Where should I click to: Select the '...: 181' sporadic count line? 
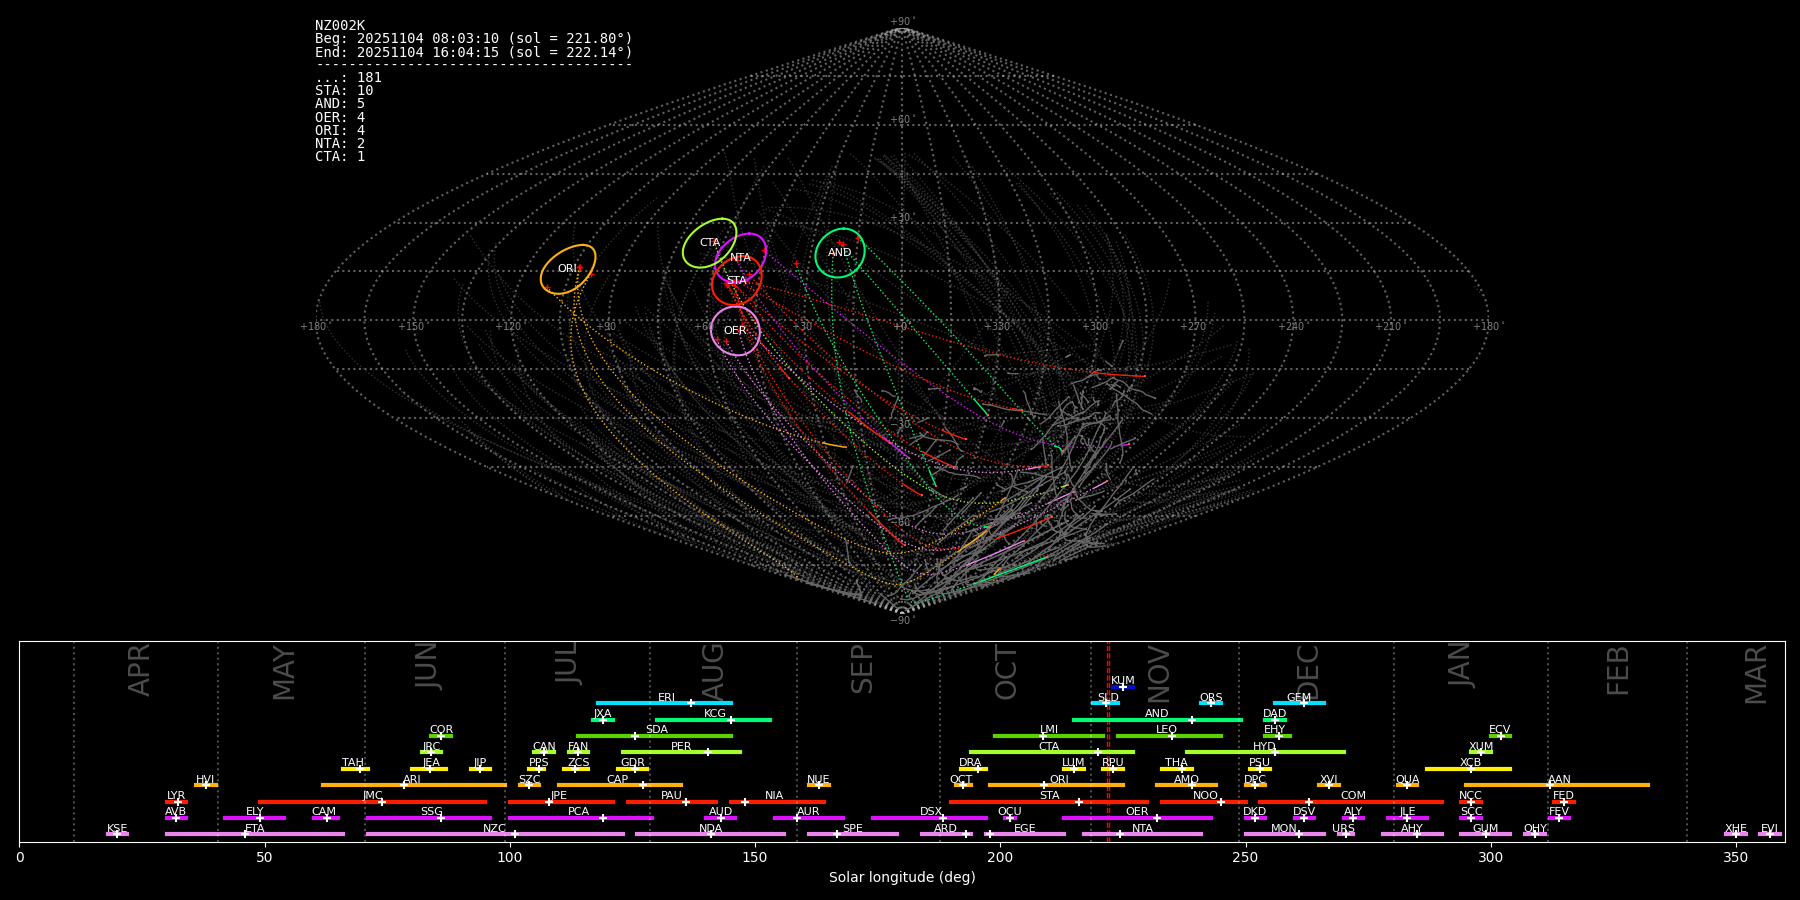tap(348, 78)
